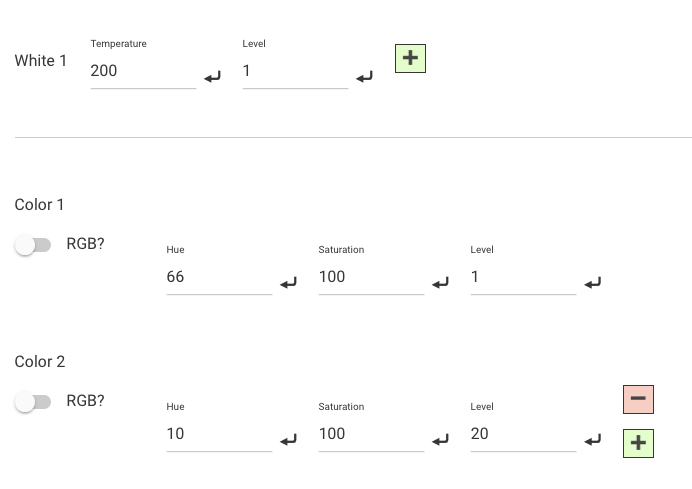Focus the Color 2 Hue input
Screen dimensions: 692x489
tap(219, 434)
